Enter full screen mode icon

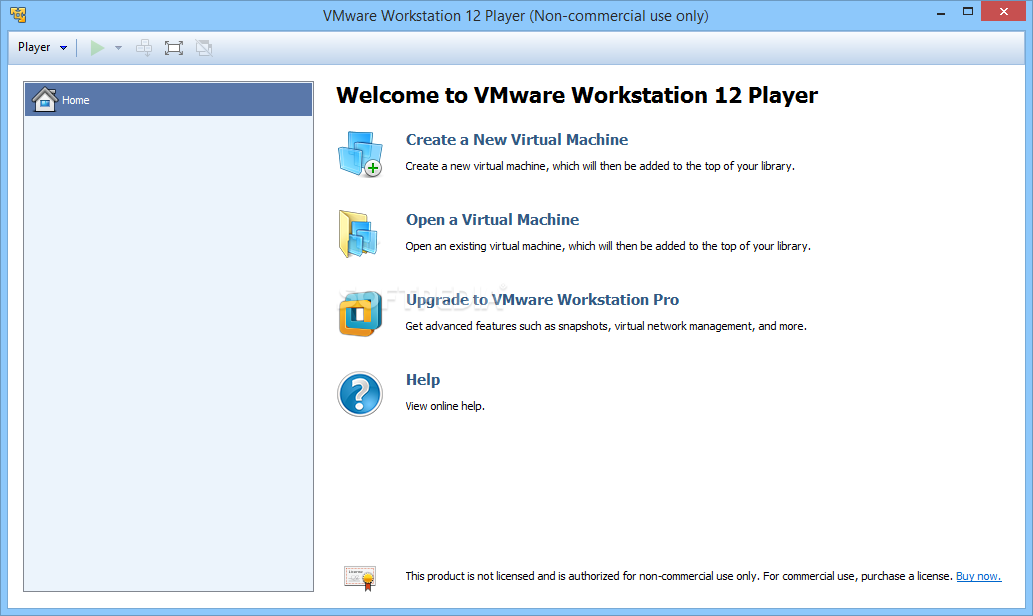tap(174, 47)
